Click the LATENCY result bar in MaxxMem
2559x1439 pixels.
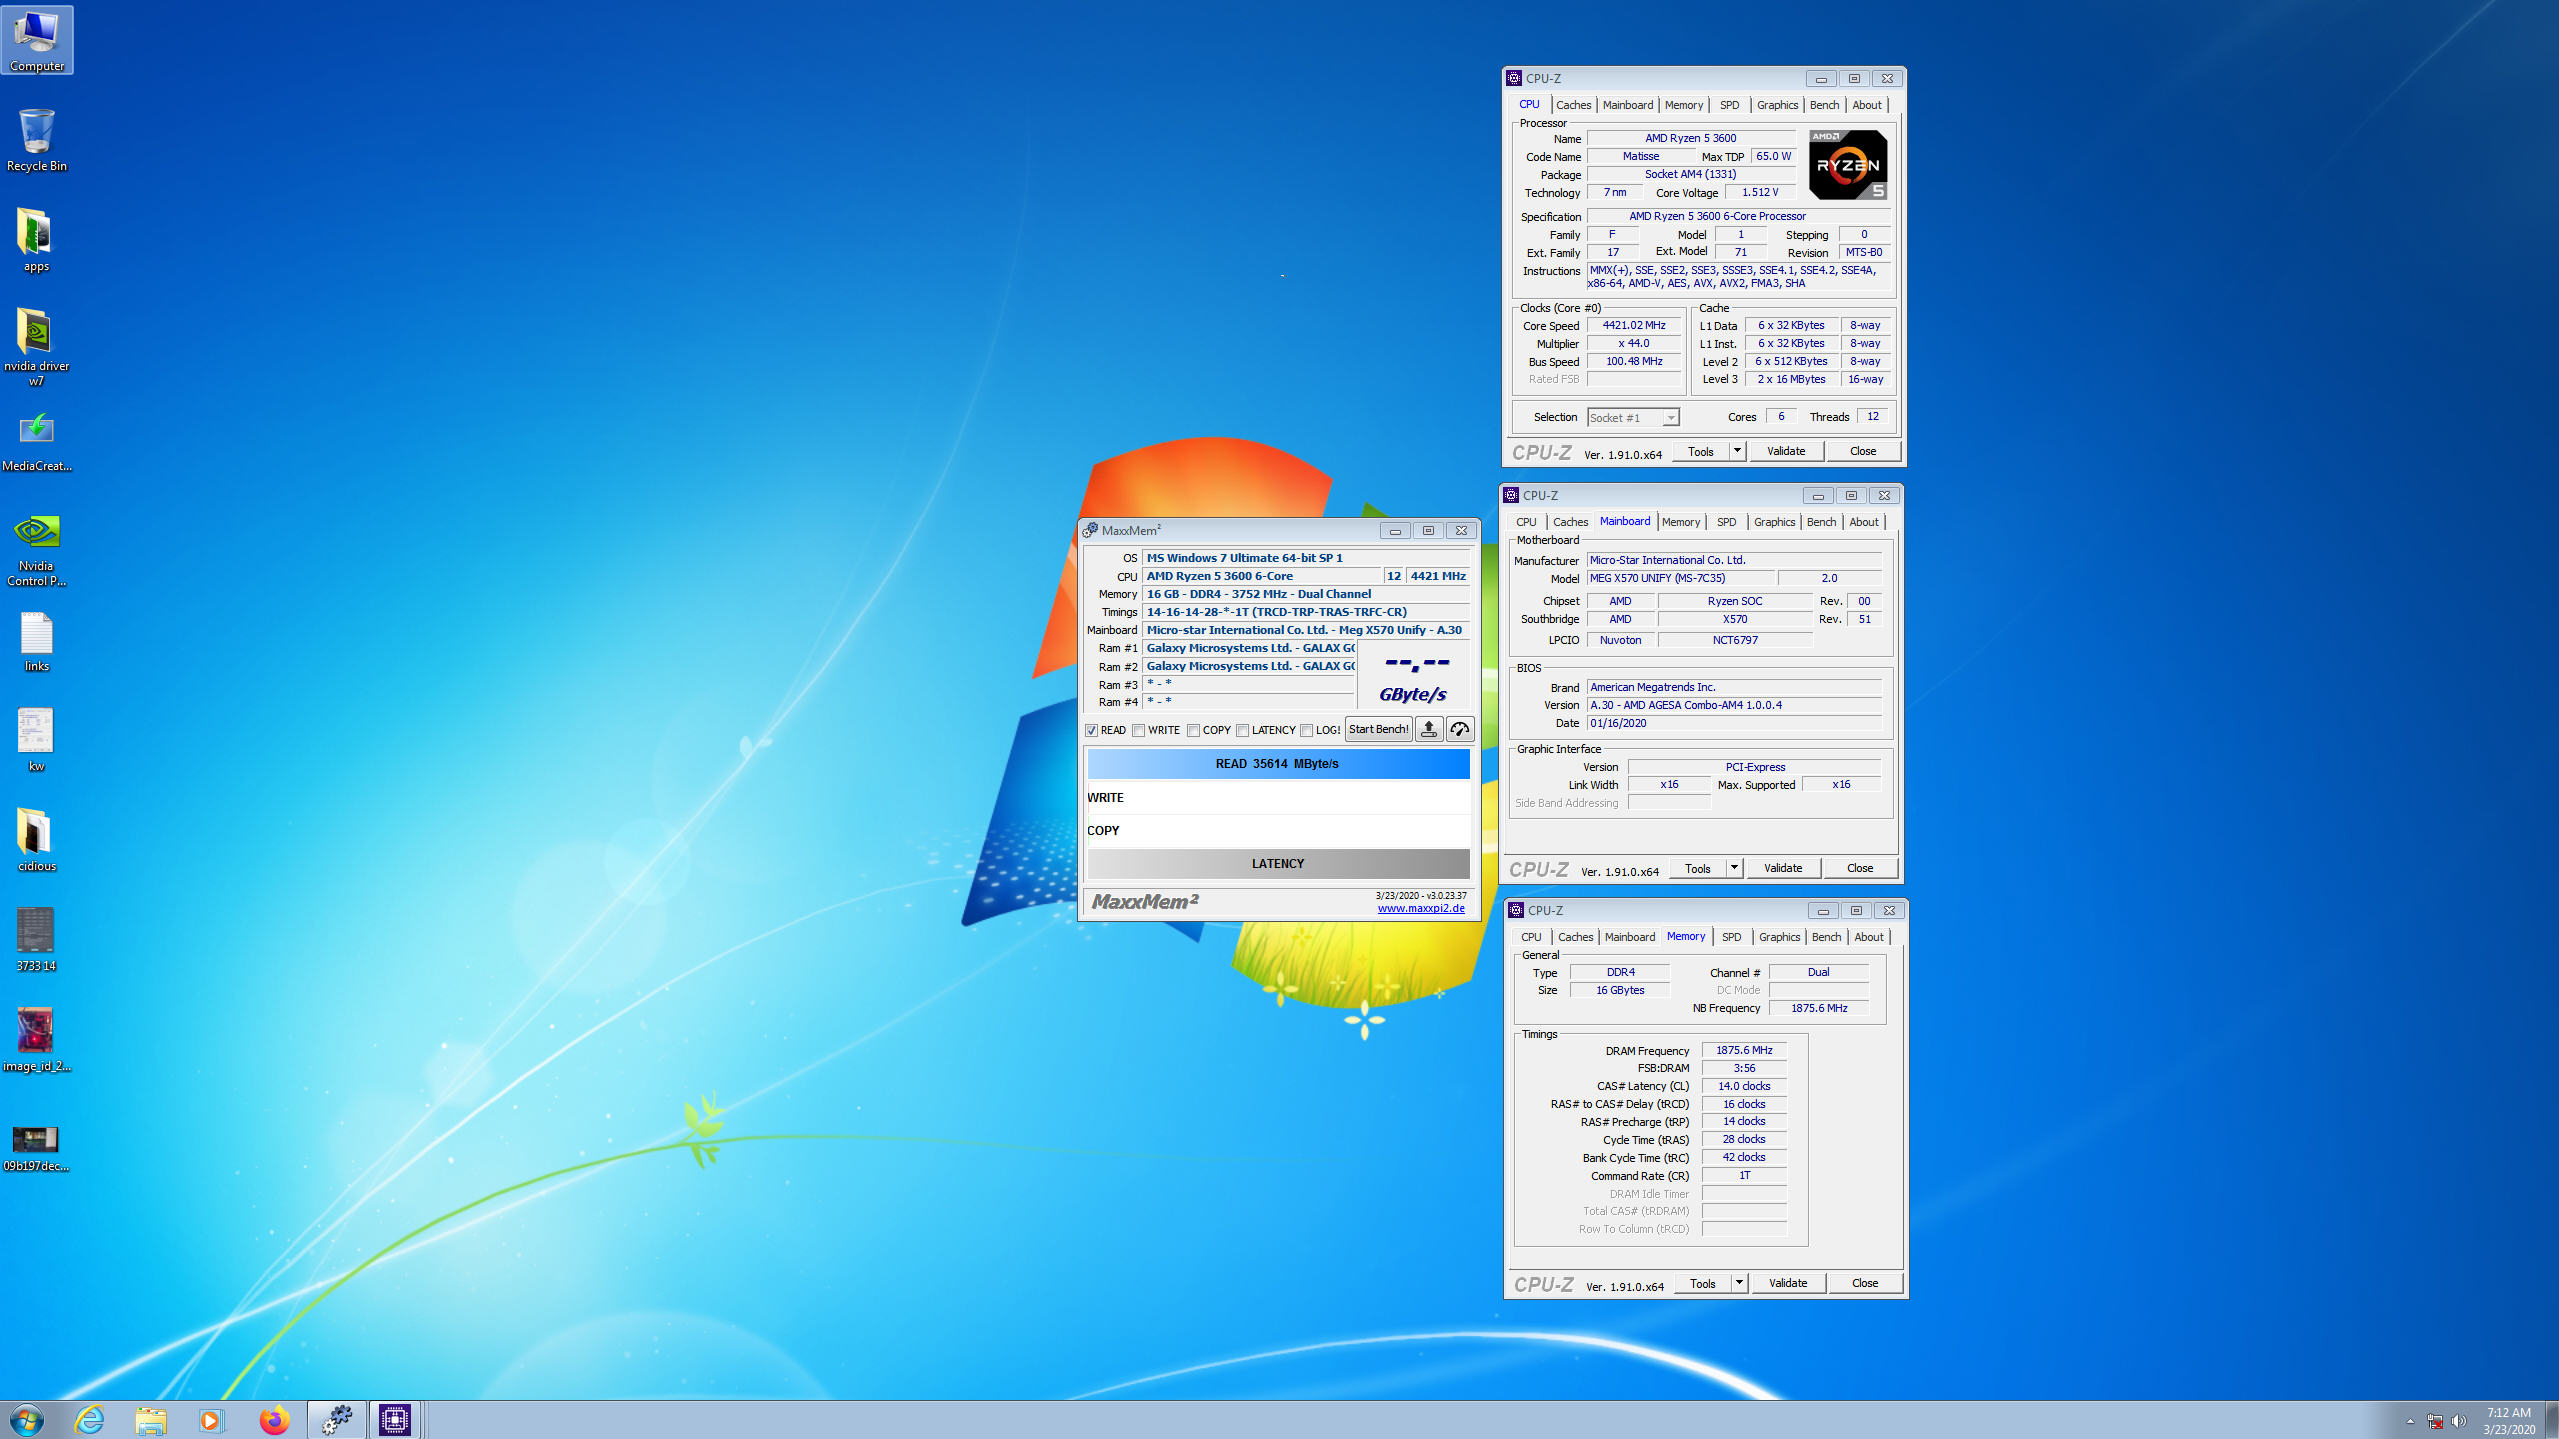pyautogui.click(x=1278, y=864)
